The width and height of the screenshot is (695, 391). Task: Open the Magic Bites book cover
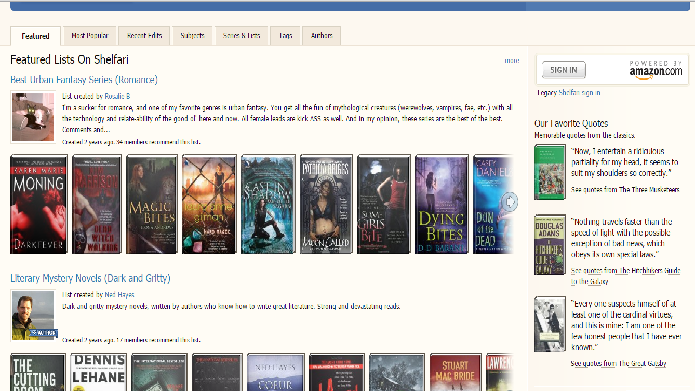point(152,204)
